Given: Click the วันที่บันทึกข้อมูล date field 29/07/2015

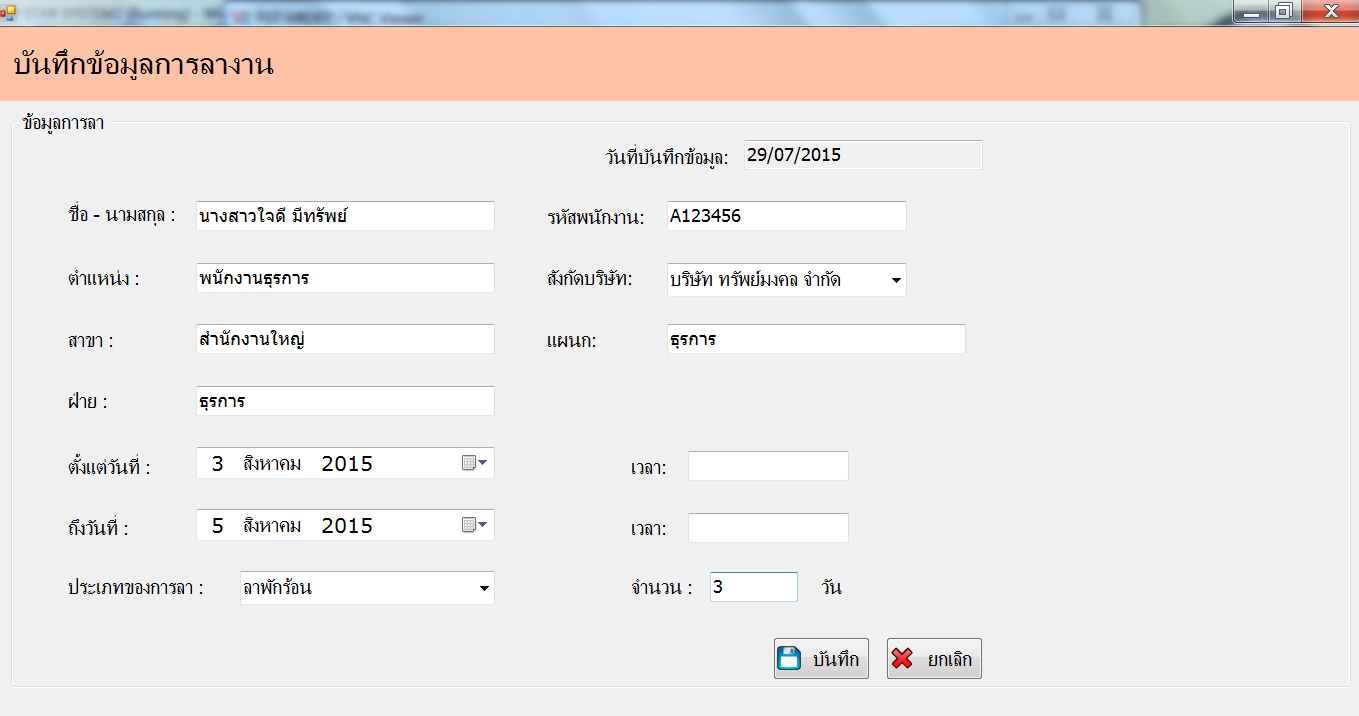Looking at the screenshot, I should [863, 155].
